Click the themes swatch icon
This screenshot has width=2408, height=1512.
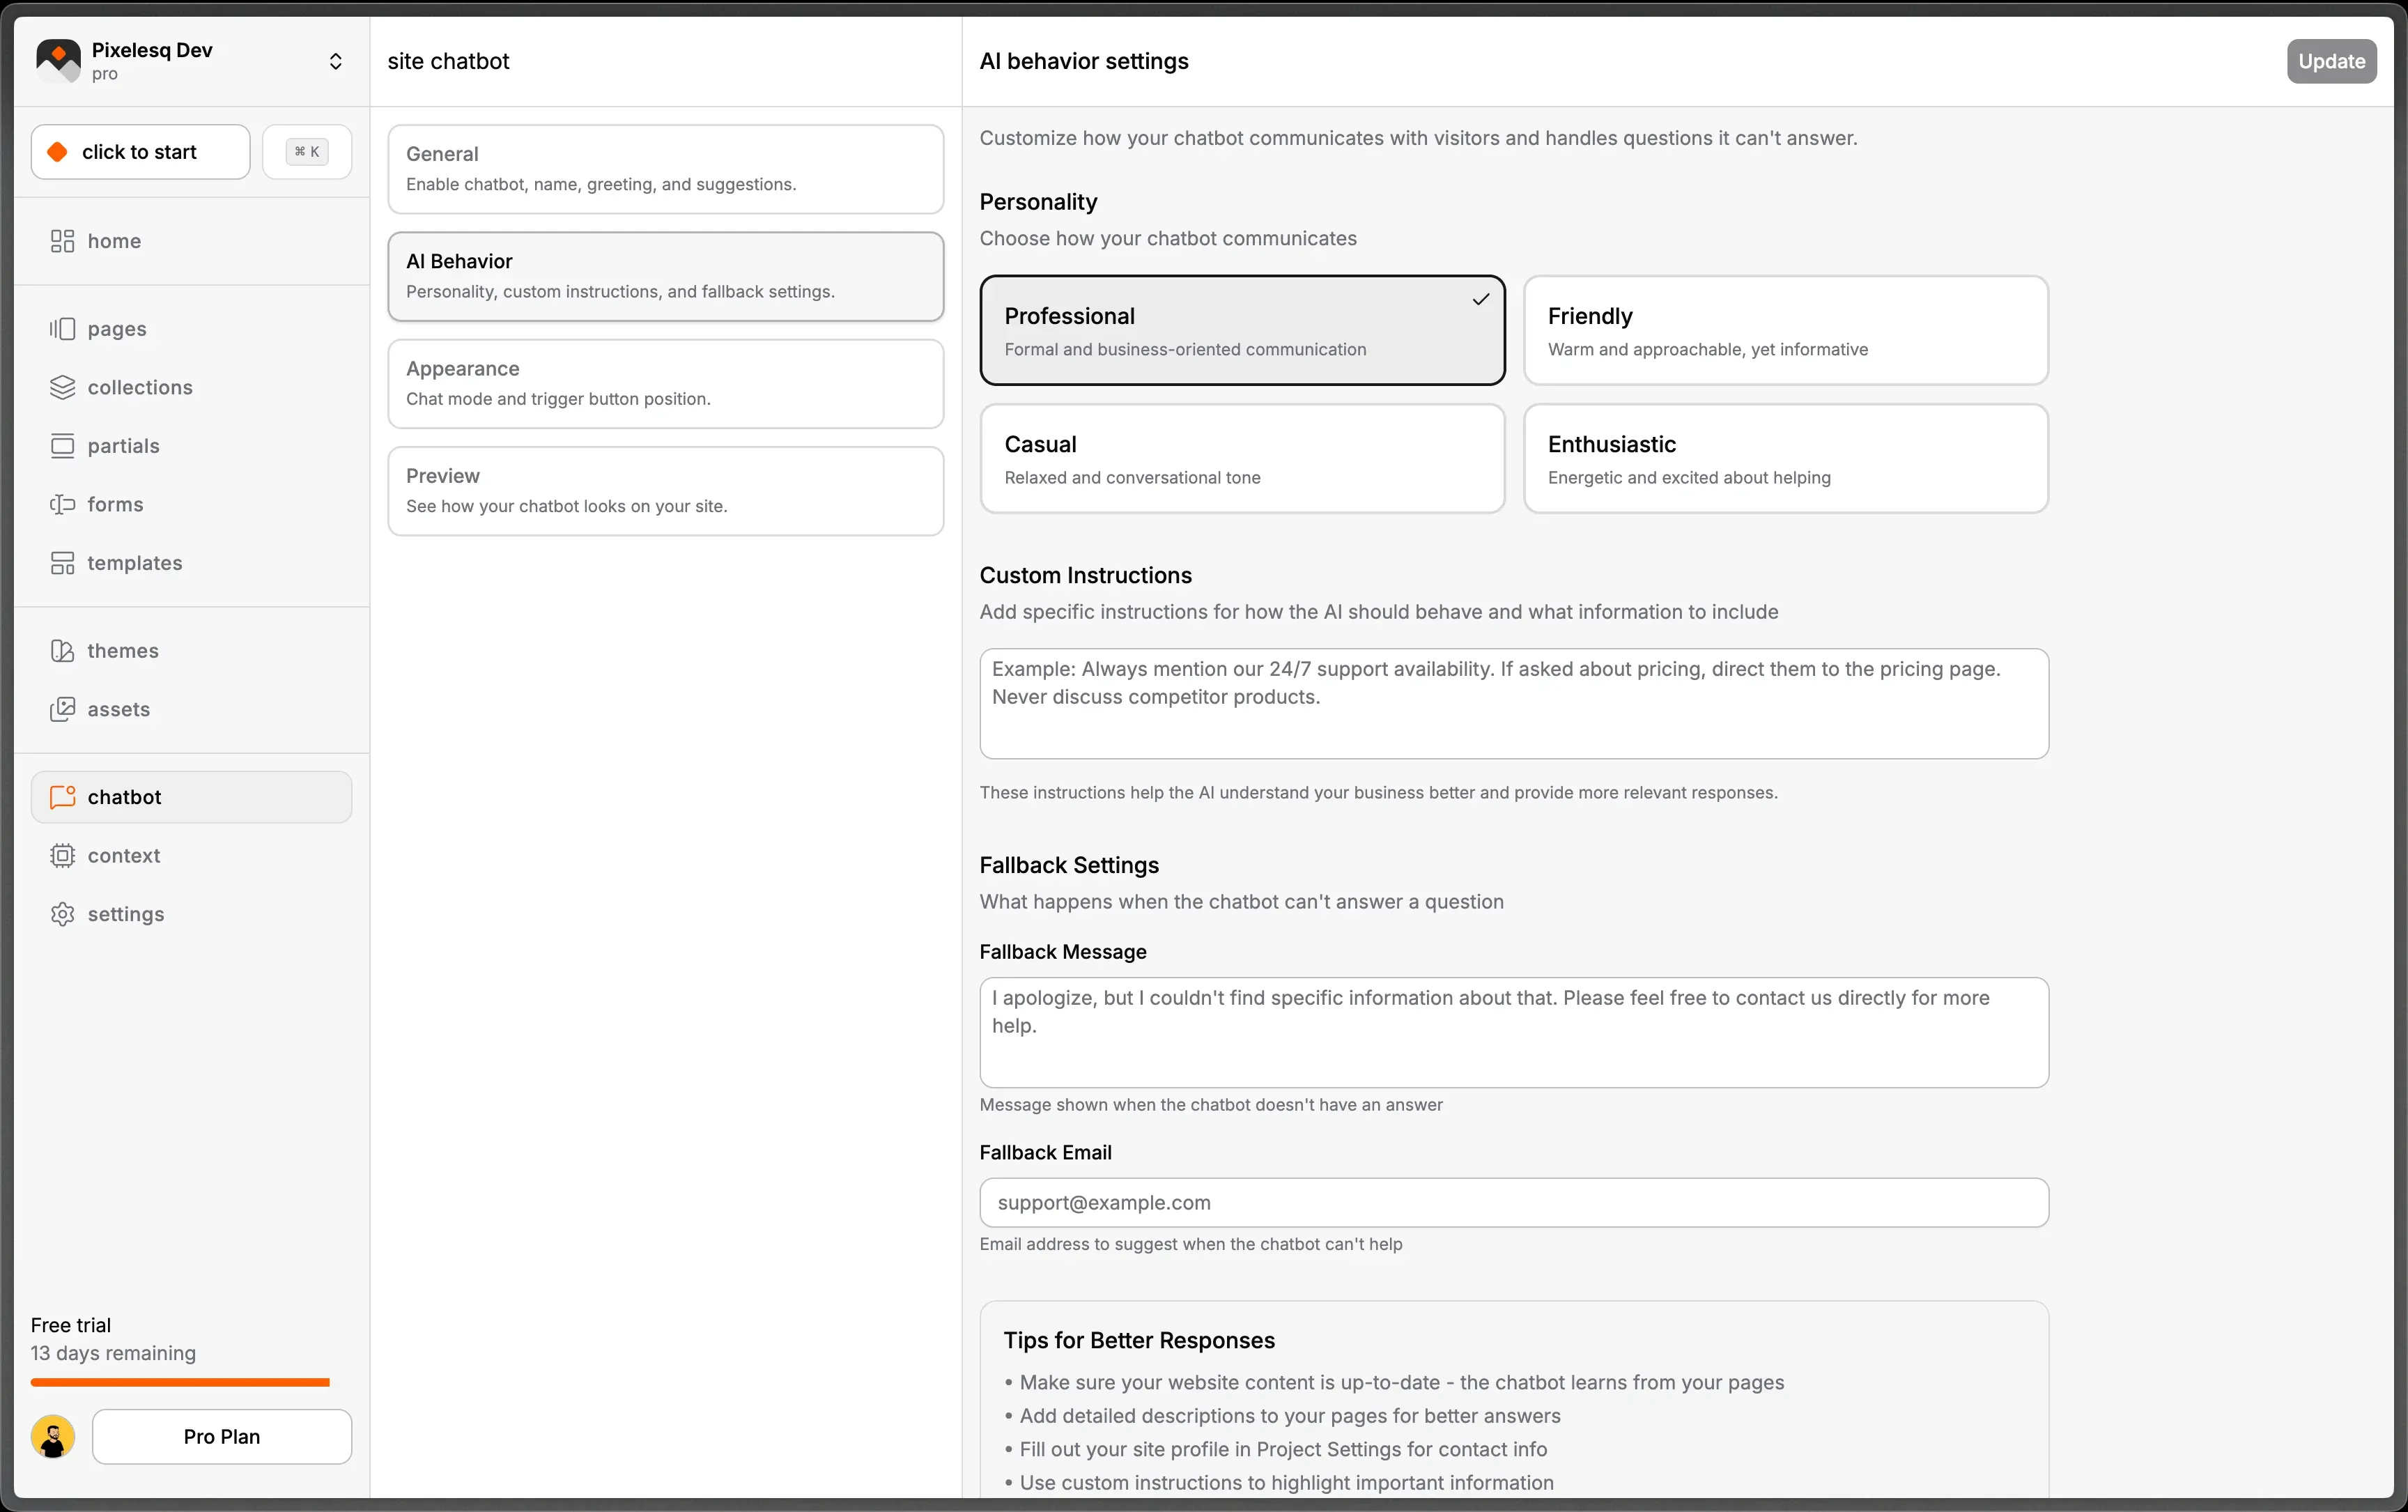(x=62, y=651)
